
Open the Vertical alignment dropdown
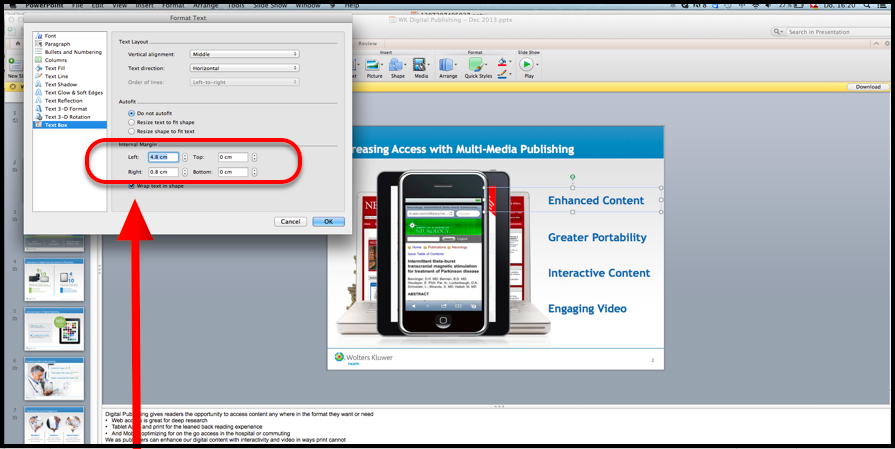click(245, 54)
